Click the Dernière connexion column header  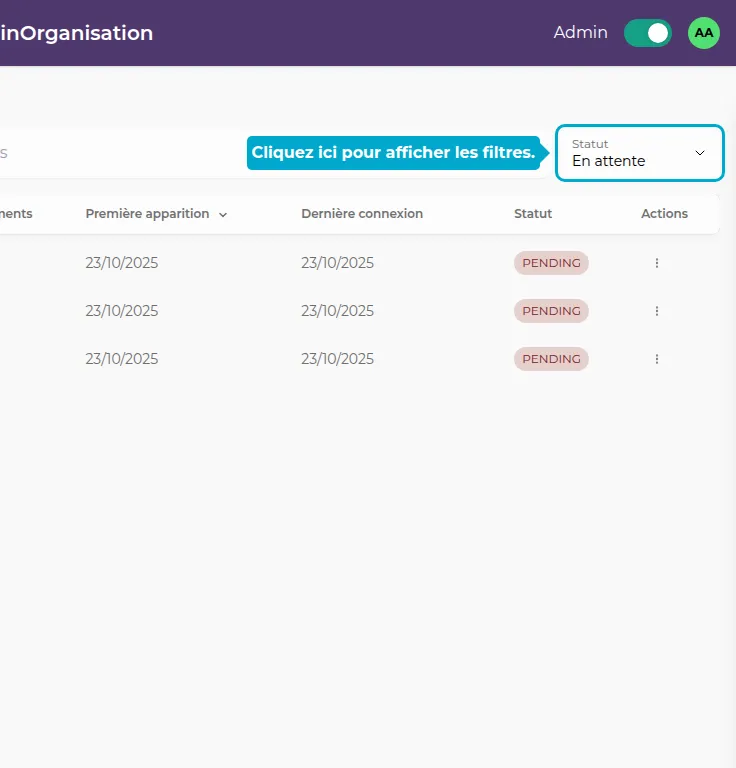point(362,214)
